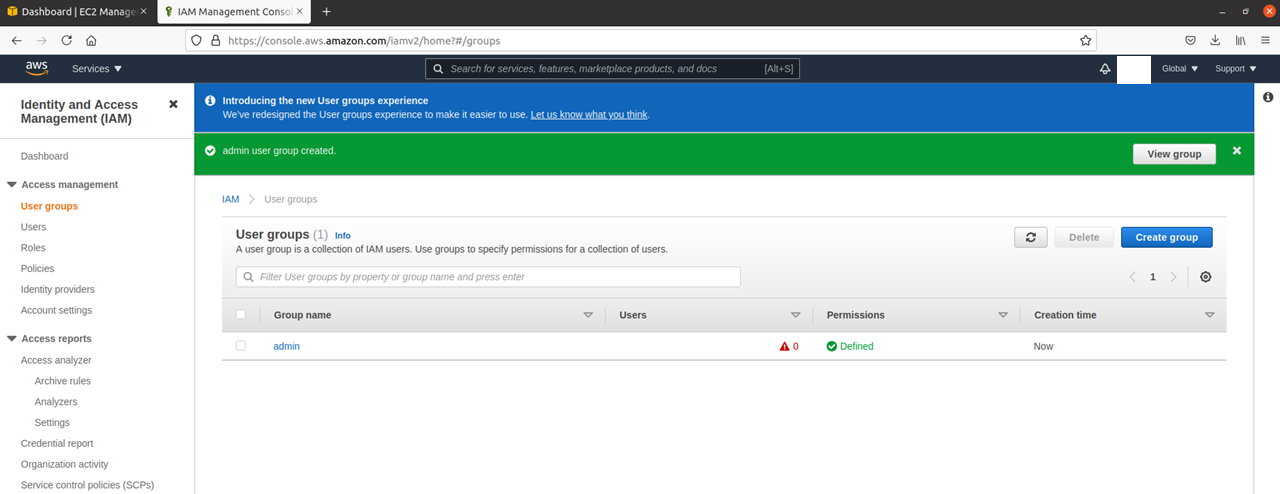Viewport: 1280px width, 494px height.
Task: Click the tracking protection shield icon
Action: [196, 41]
